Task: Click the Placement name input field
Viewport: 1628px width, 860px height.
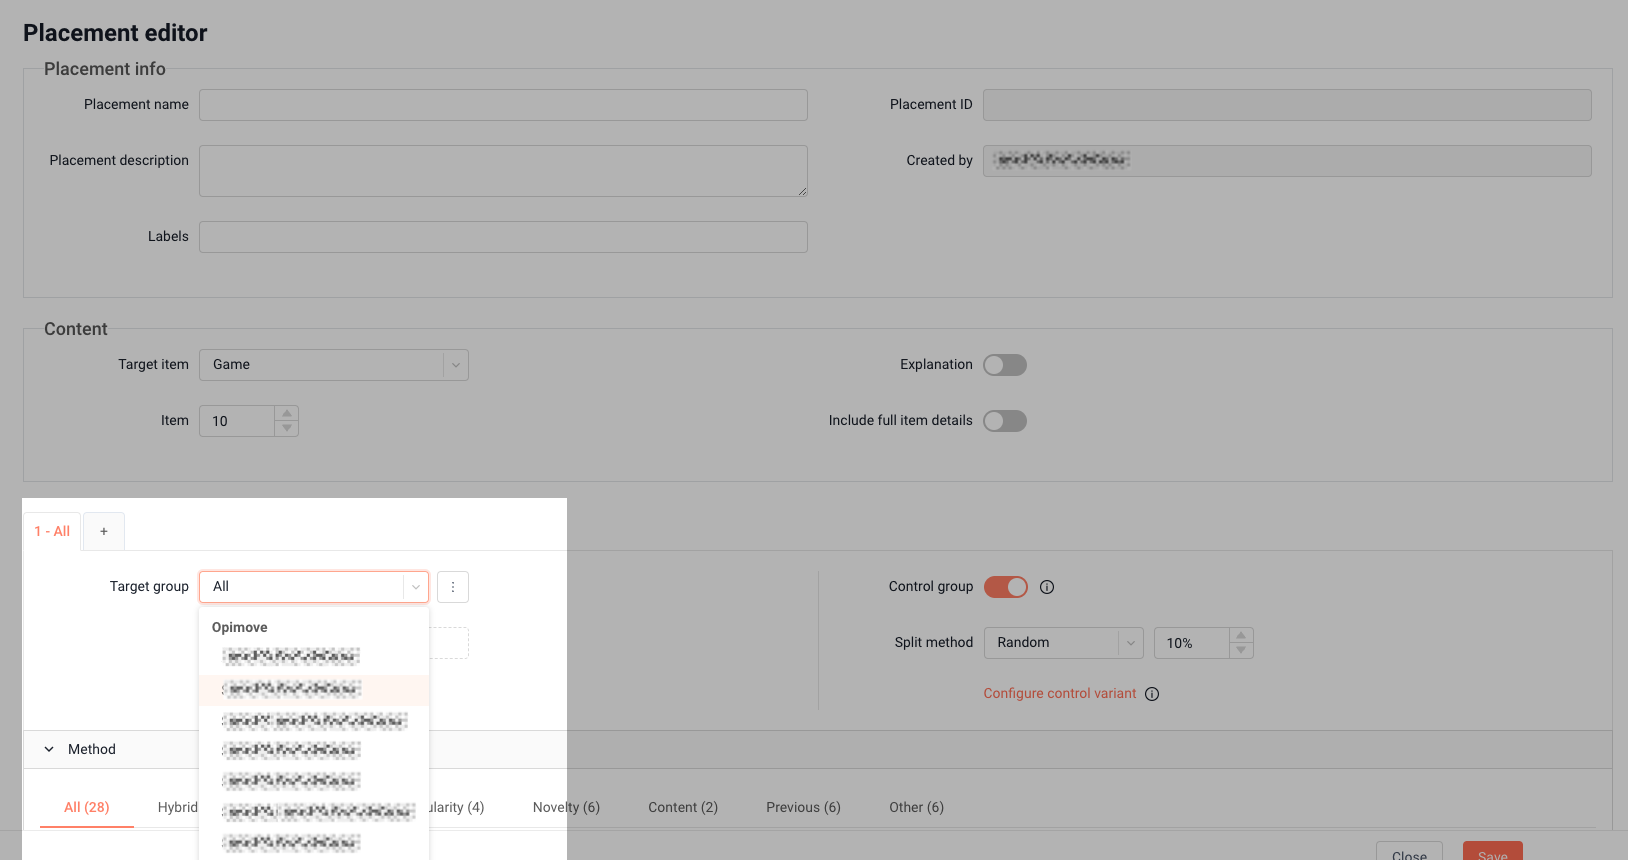Action: 503,105
